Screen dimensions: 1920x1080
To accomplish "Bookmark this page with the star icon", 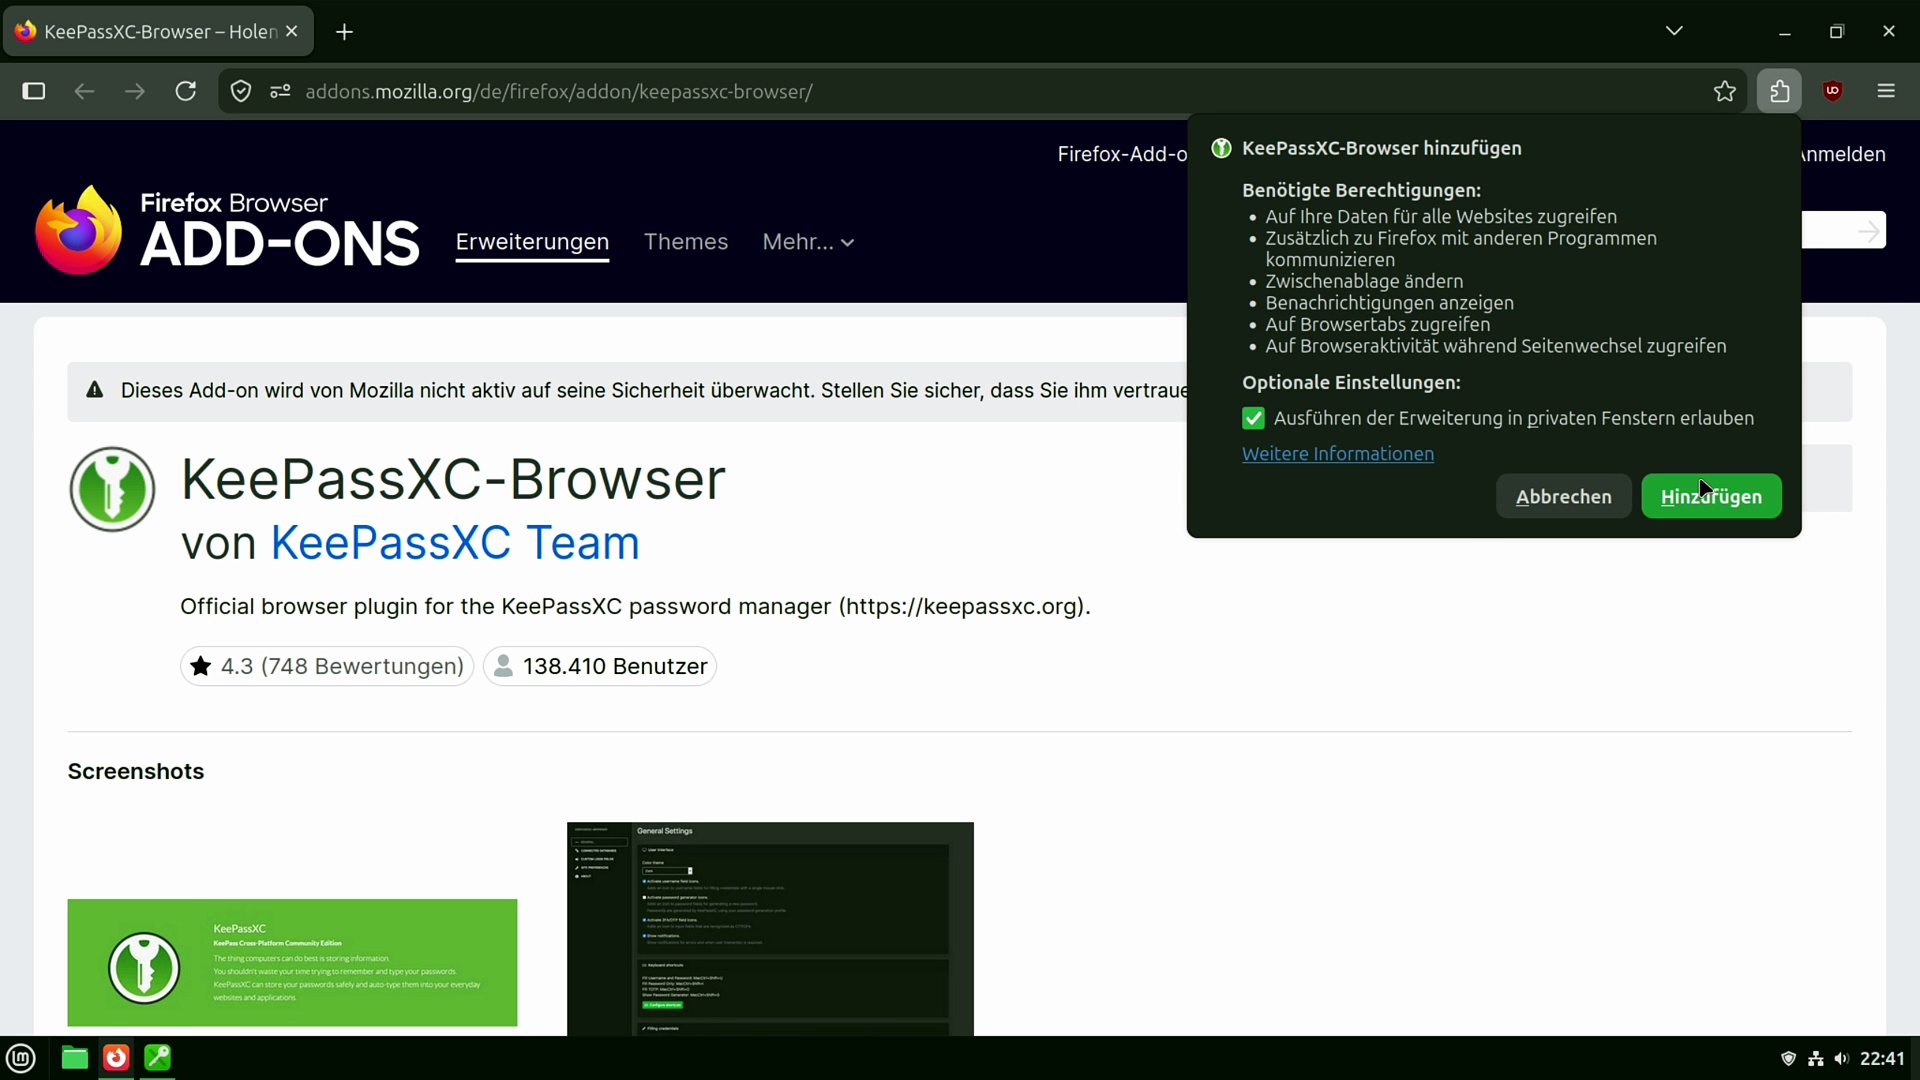I will pos(1725,91).
